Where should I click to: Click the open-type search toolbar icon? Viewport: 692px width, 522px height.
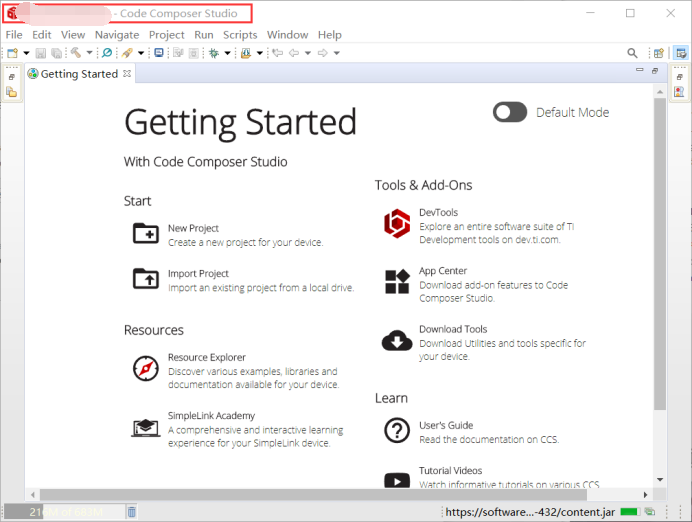(246, 53)
